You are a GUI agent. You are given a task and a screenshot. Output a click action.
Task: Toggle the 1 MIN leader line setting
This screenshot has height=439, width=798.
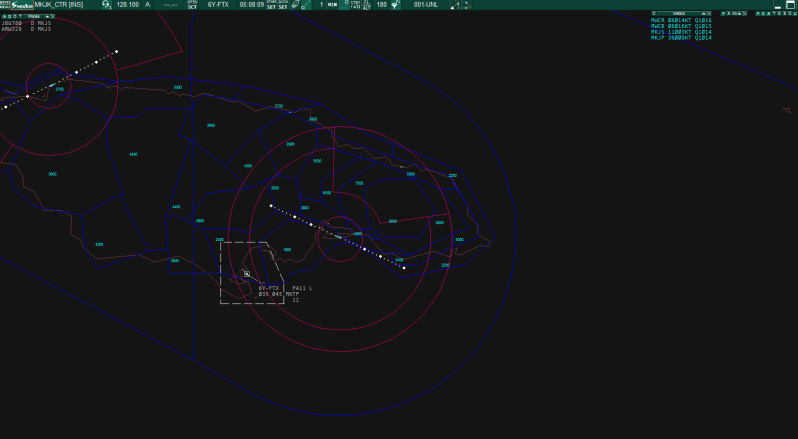coord(329,5)
